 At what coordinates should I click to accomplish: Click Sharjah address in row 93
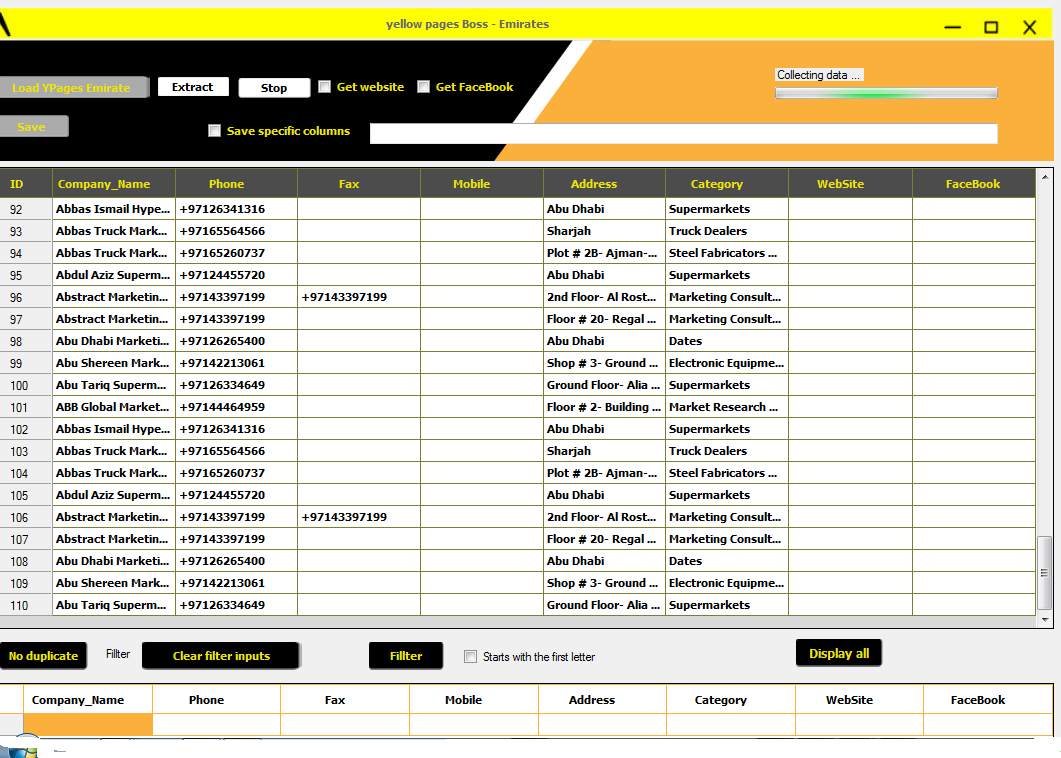(604, 231)
